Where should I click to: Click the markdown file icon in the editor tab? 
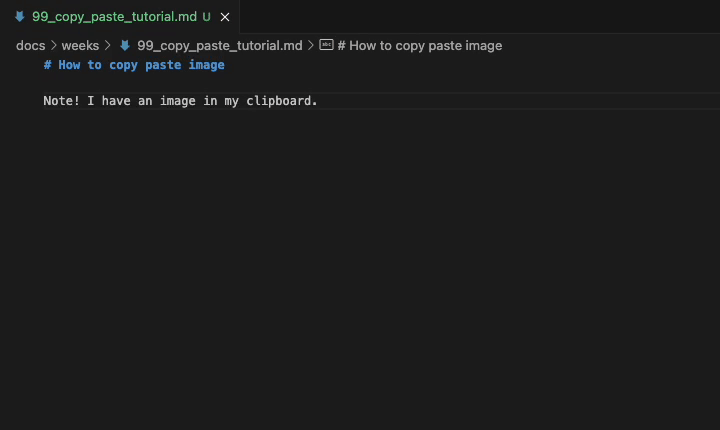pos(19,17)
